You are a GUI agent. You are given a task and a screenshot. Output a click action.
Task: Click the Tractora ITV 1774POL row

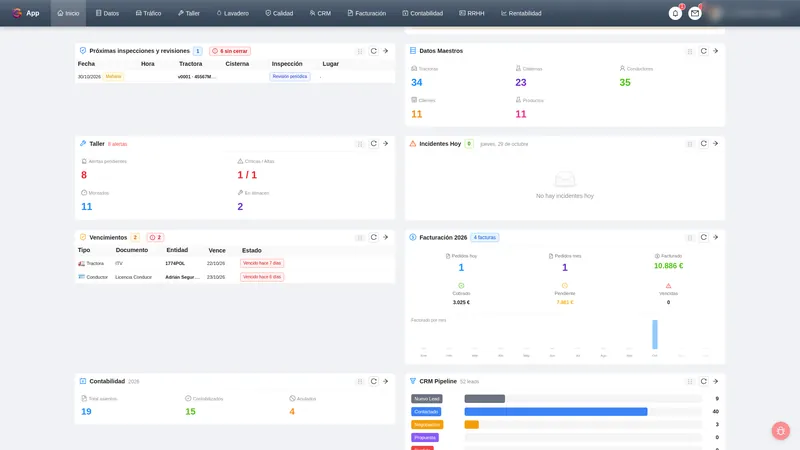coord(235,263)
